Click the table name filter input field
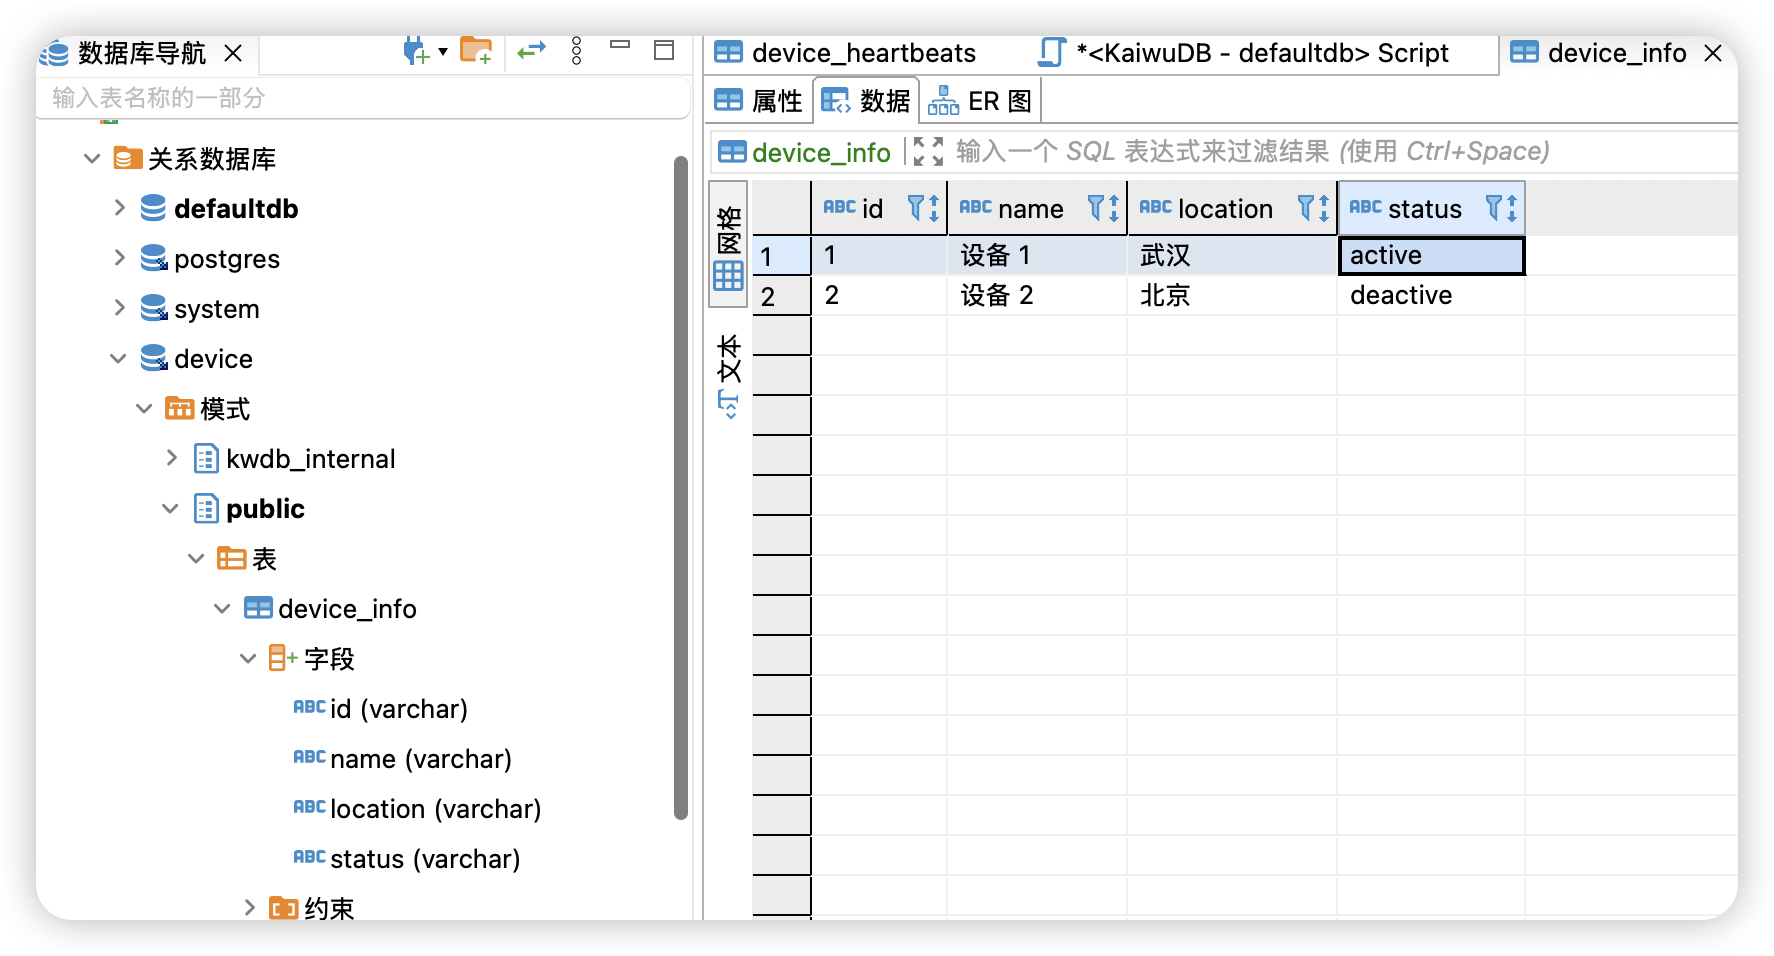The height and width of the screenshot is (956, 1774). click(x=360, y=98)
